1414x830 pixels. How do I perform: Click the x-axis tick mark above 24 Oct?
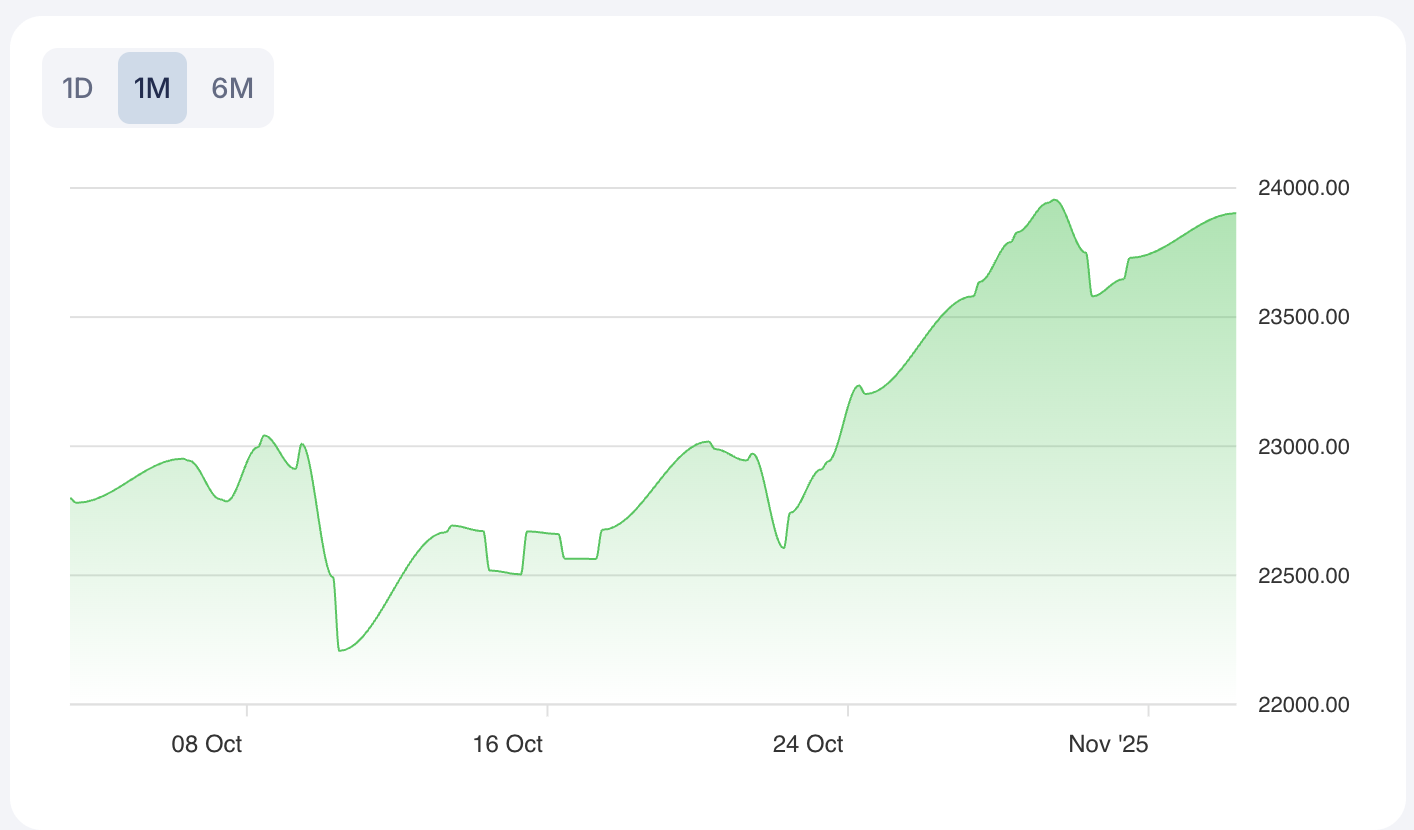point(848,710)
